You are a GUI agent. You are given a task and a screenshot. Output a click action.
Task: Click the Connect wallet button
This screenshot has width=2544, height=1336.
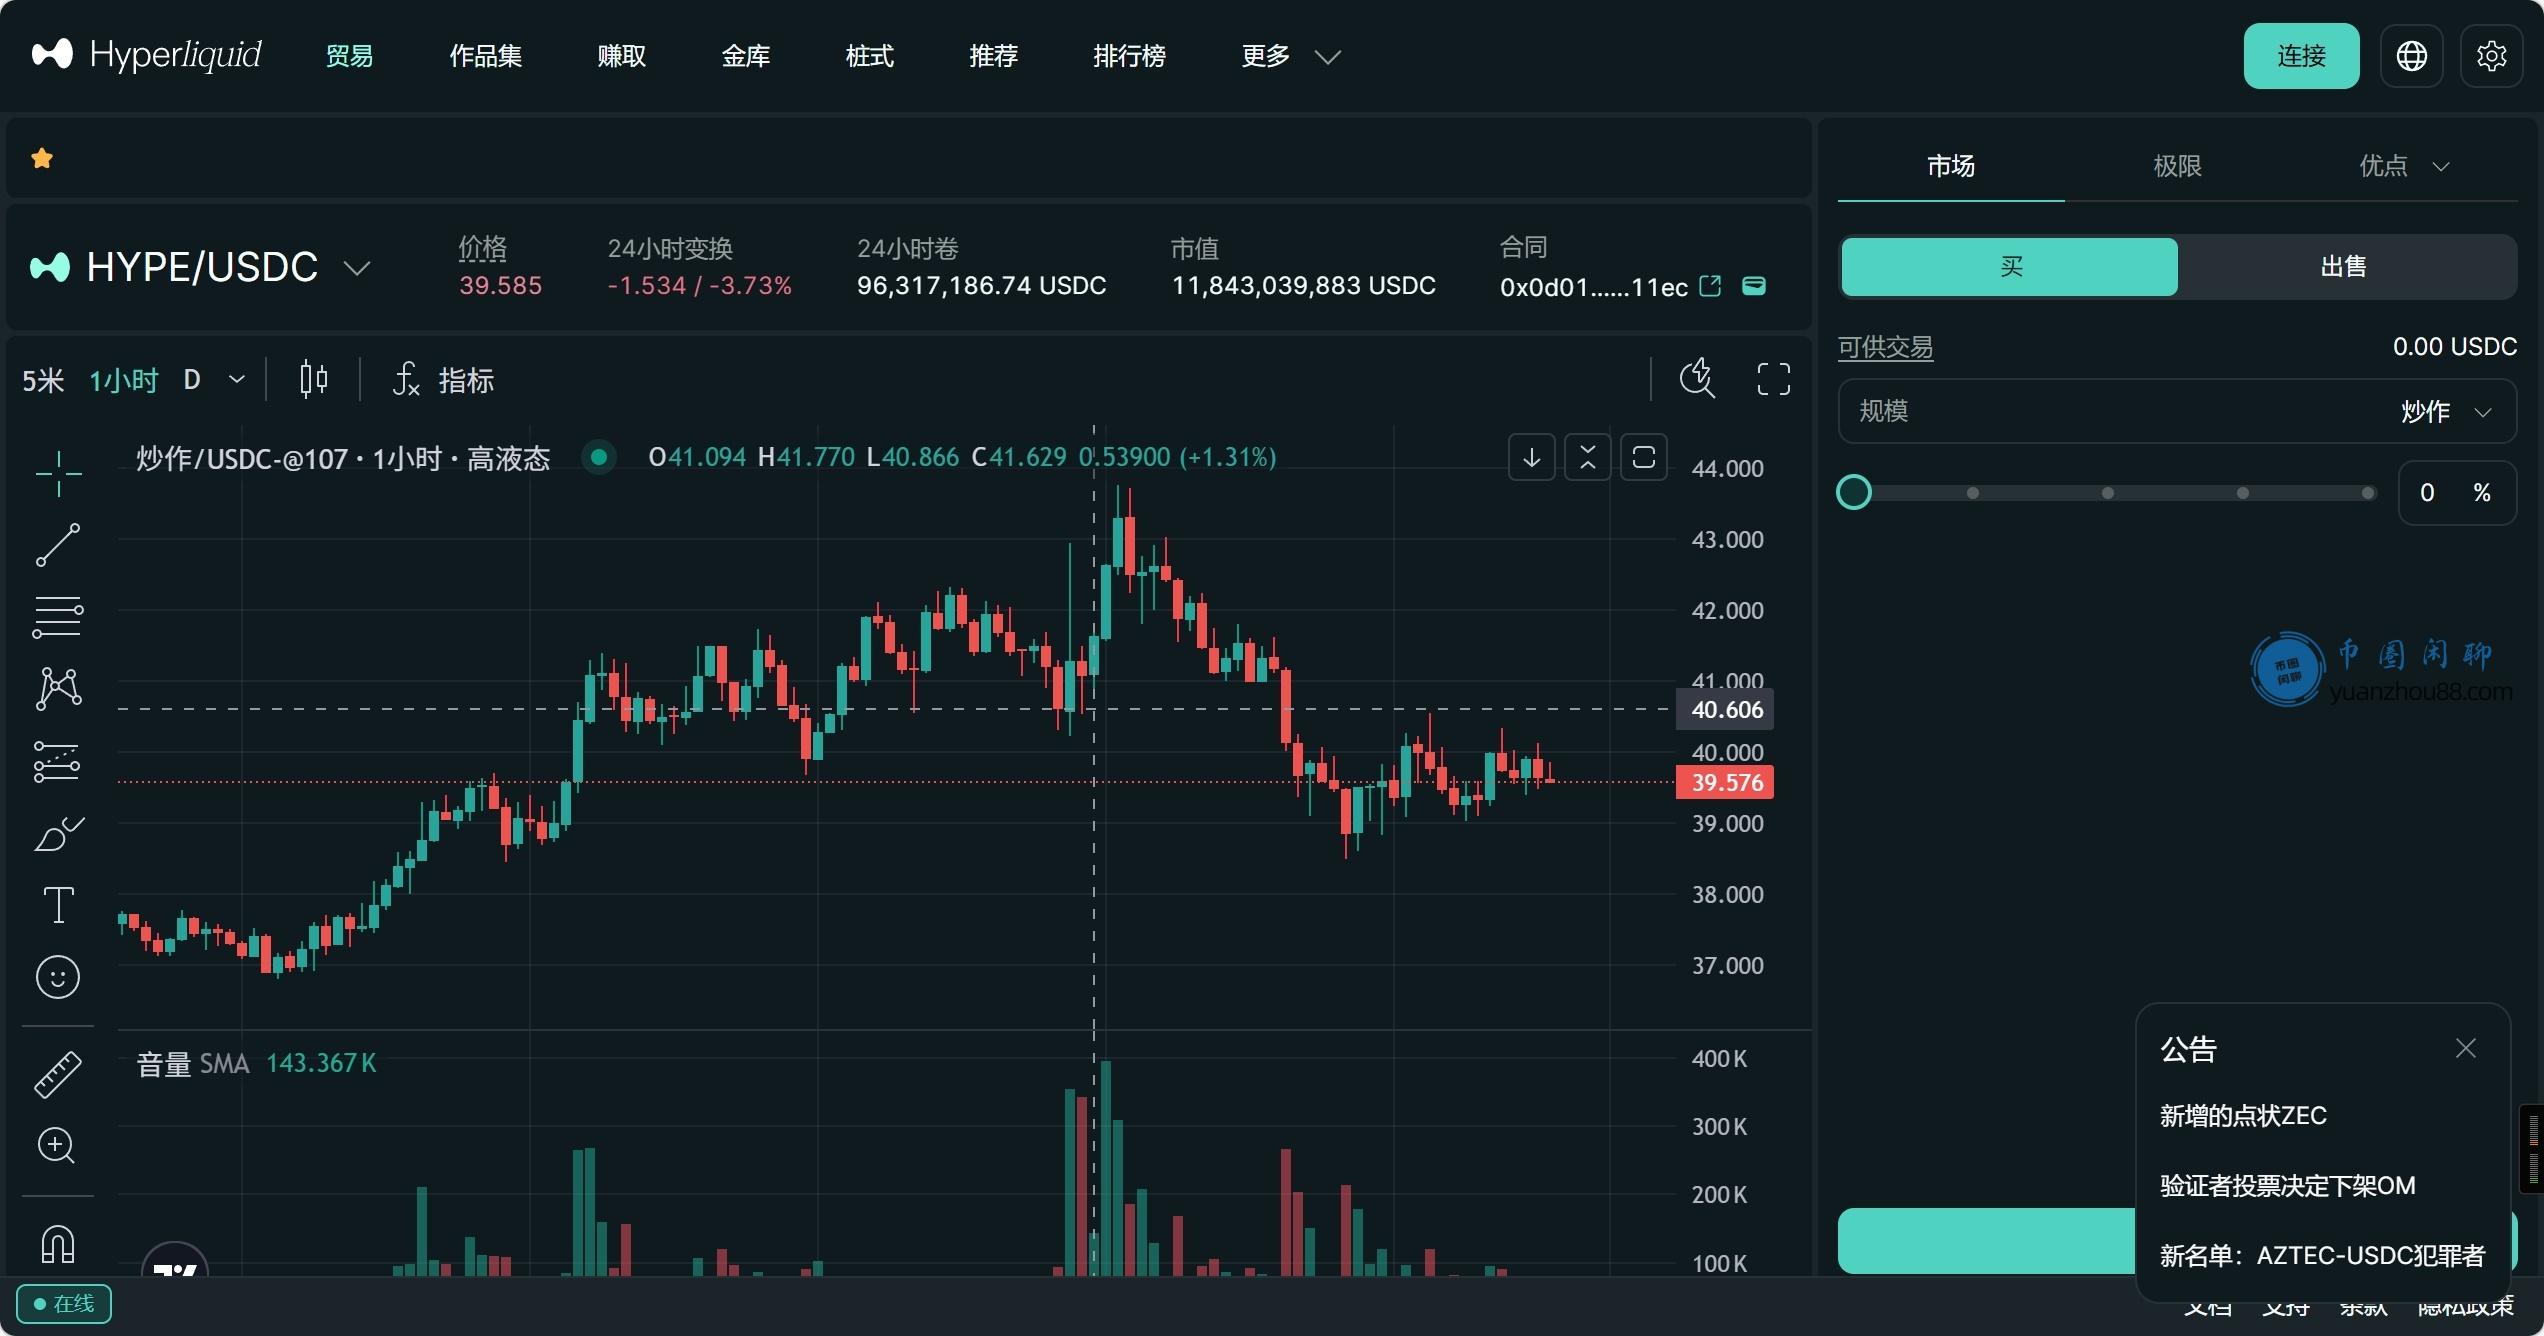tap(2301, 56)
